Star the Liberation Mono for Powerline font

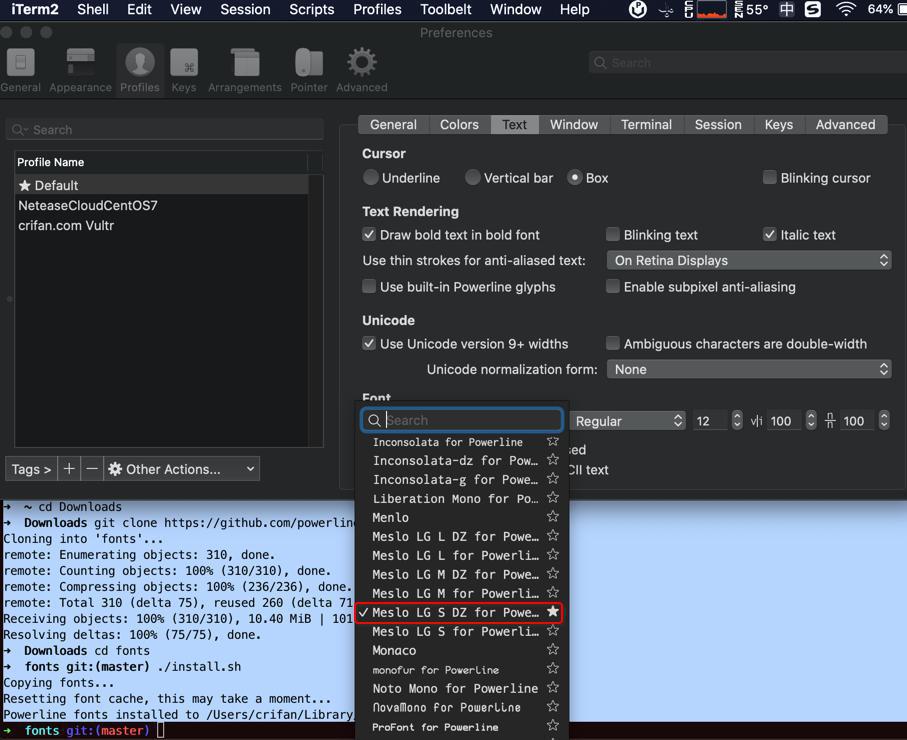(553, 498)
